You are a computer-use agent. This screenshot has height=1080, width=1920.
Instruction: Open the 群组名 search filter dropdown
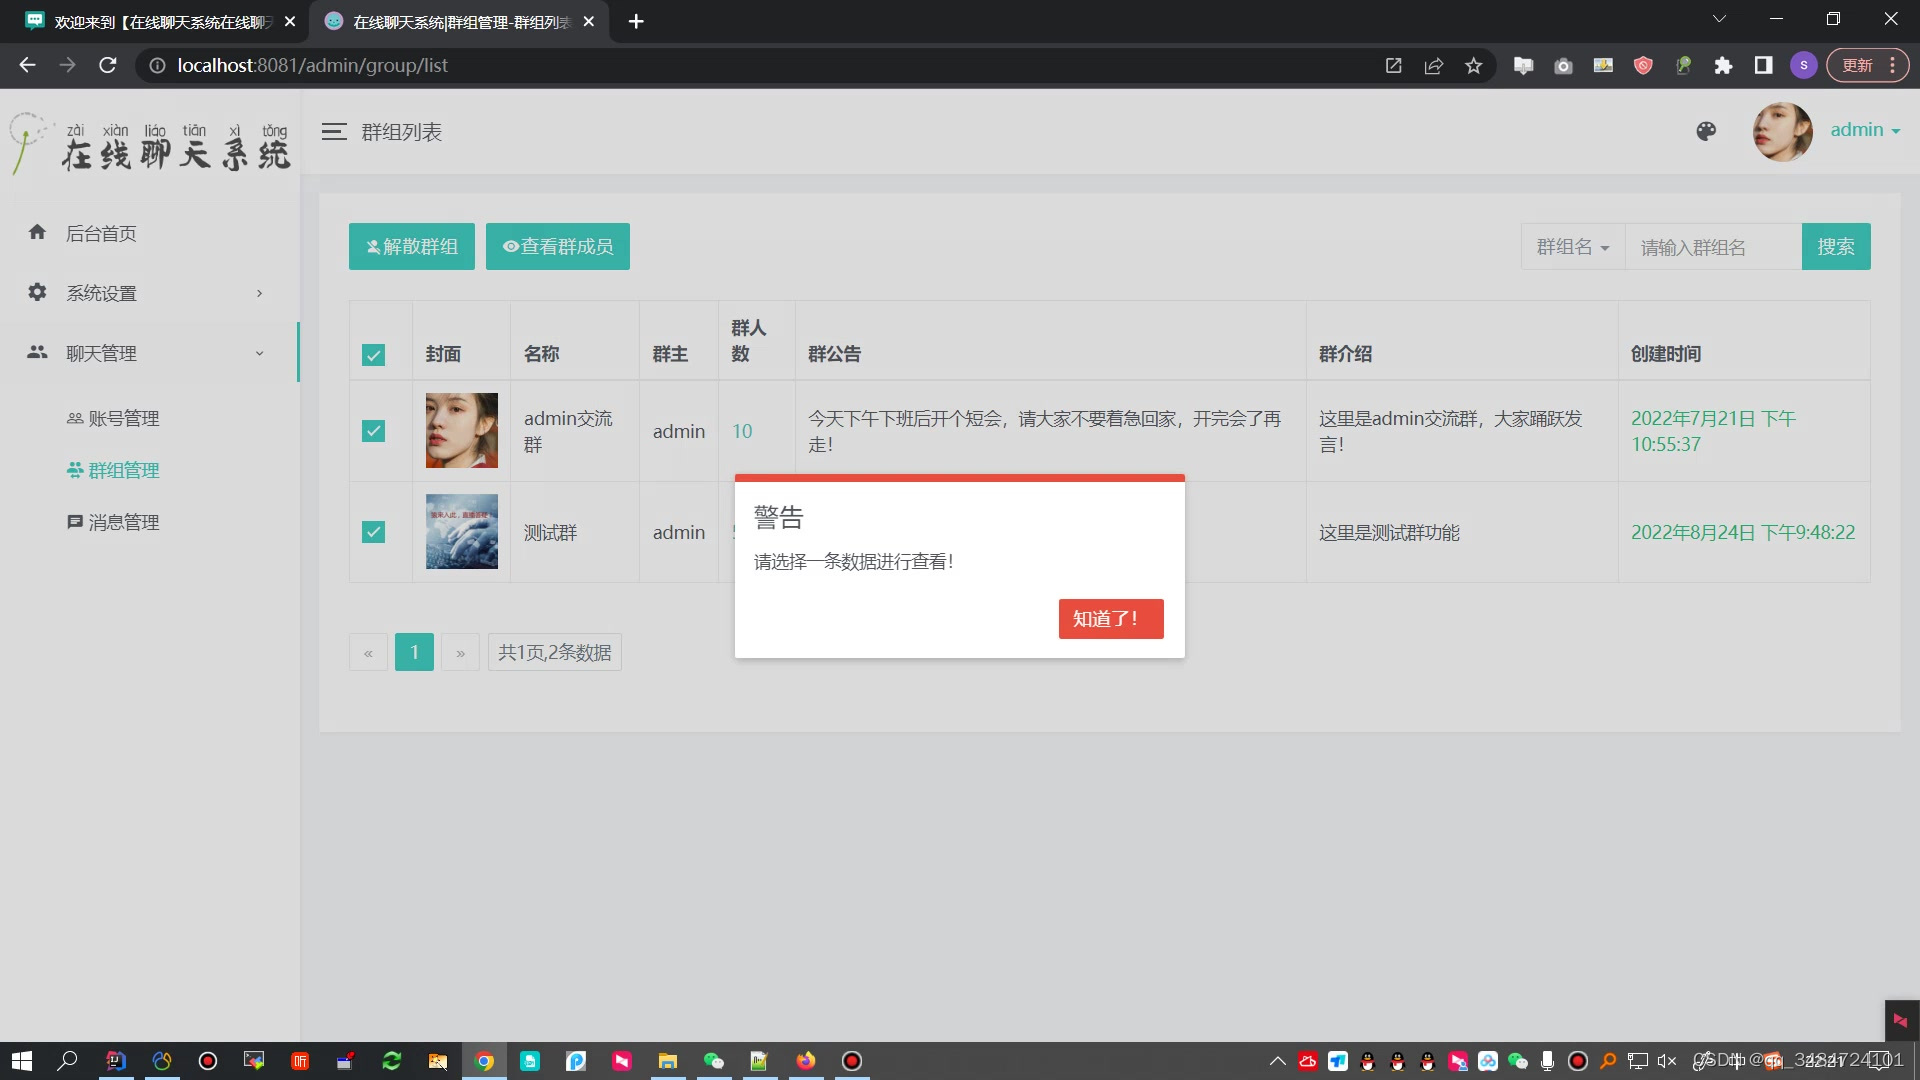pos(1571,246)
